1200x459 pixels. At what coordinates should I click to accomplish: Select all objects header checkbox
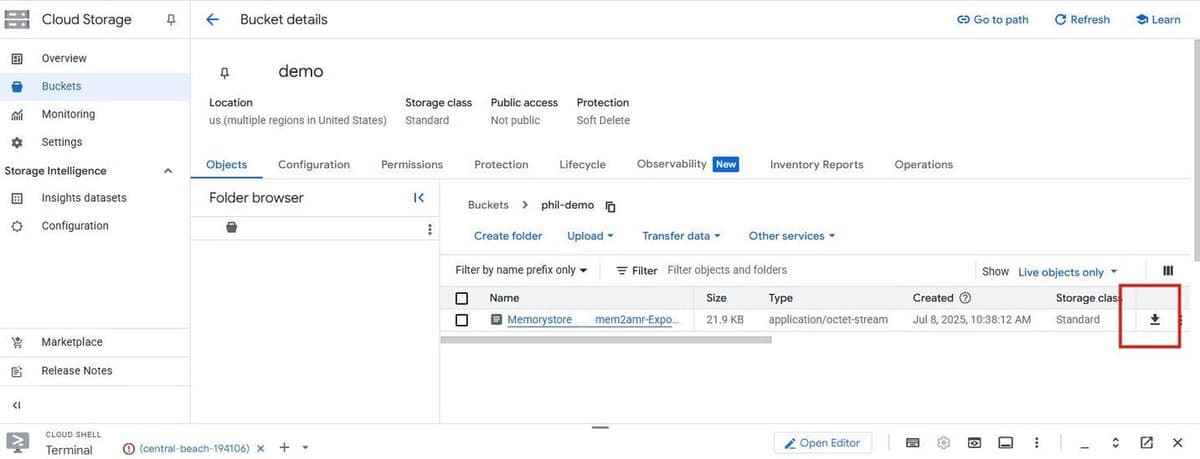click(x=461, y=298)
